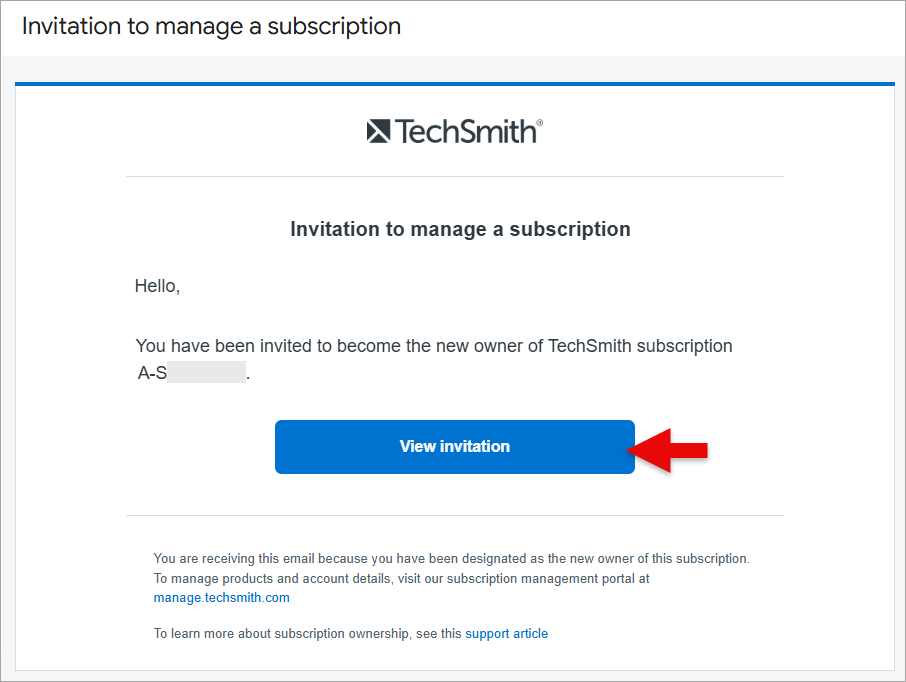906x682 pixels.
Task: Click the blue View invitation button
Action: coord(455,447)
